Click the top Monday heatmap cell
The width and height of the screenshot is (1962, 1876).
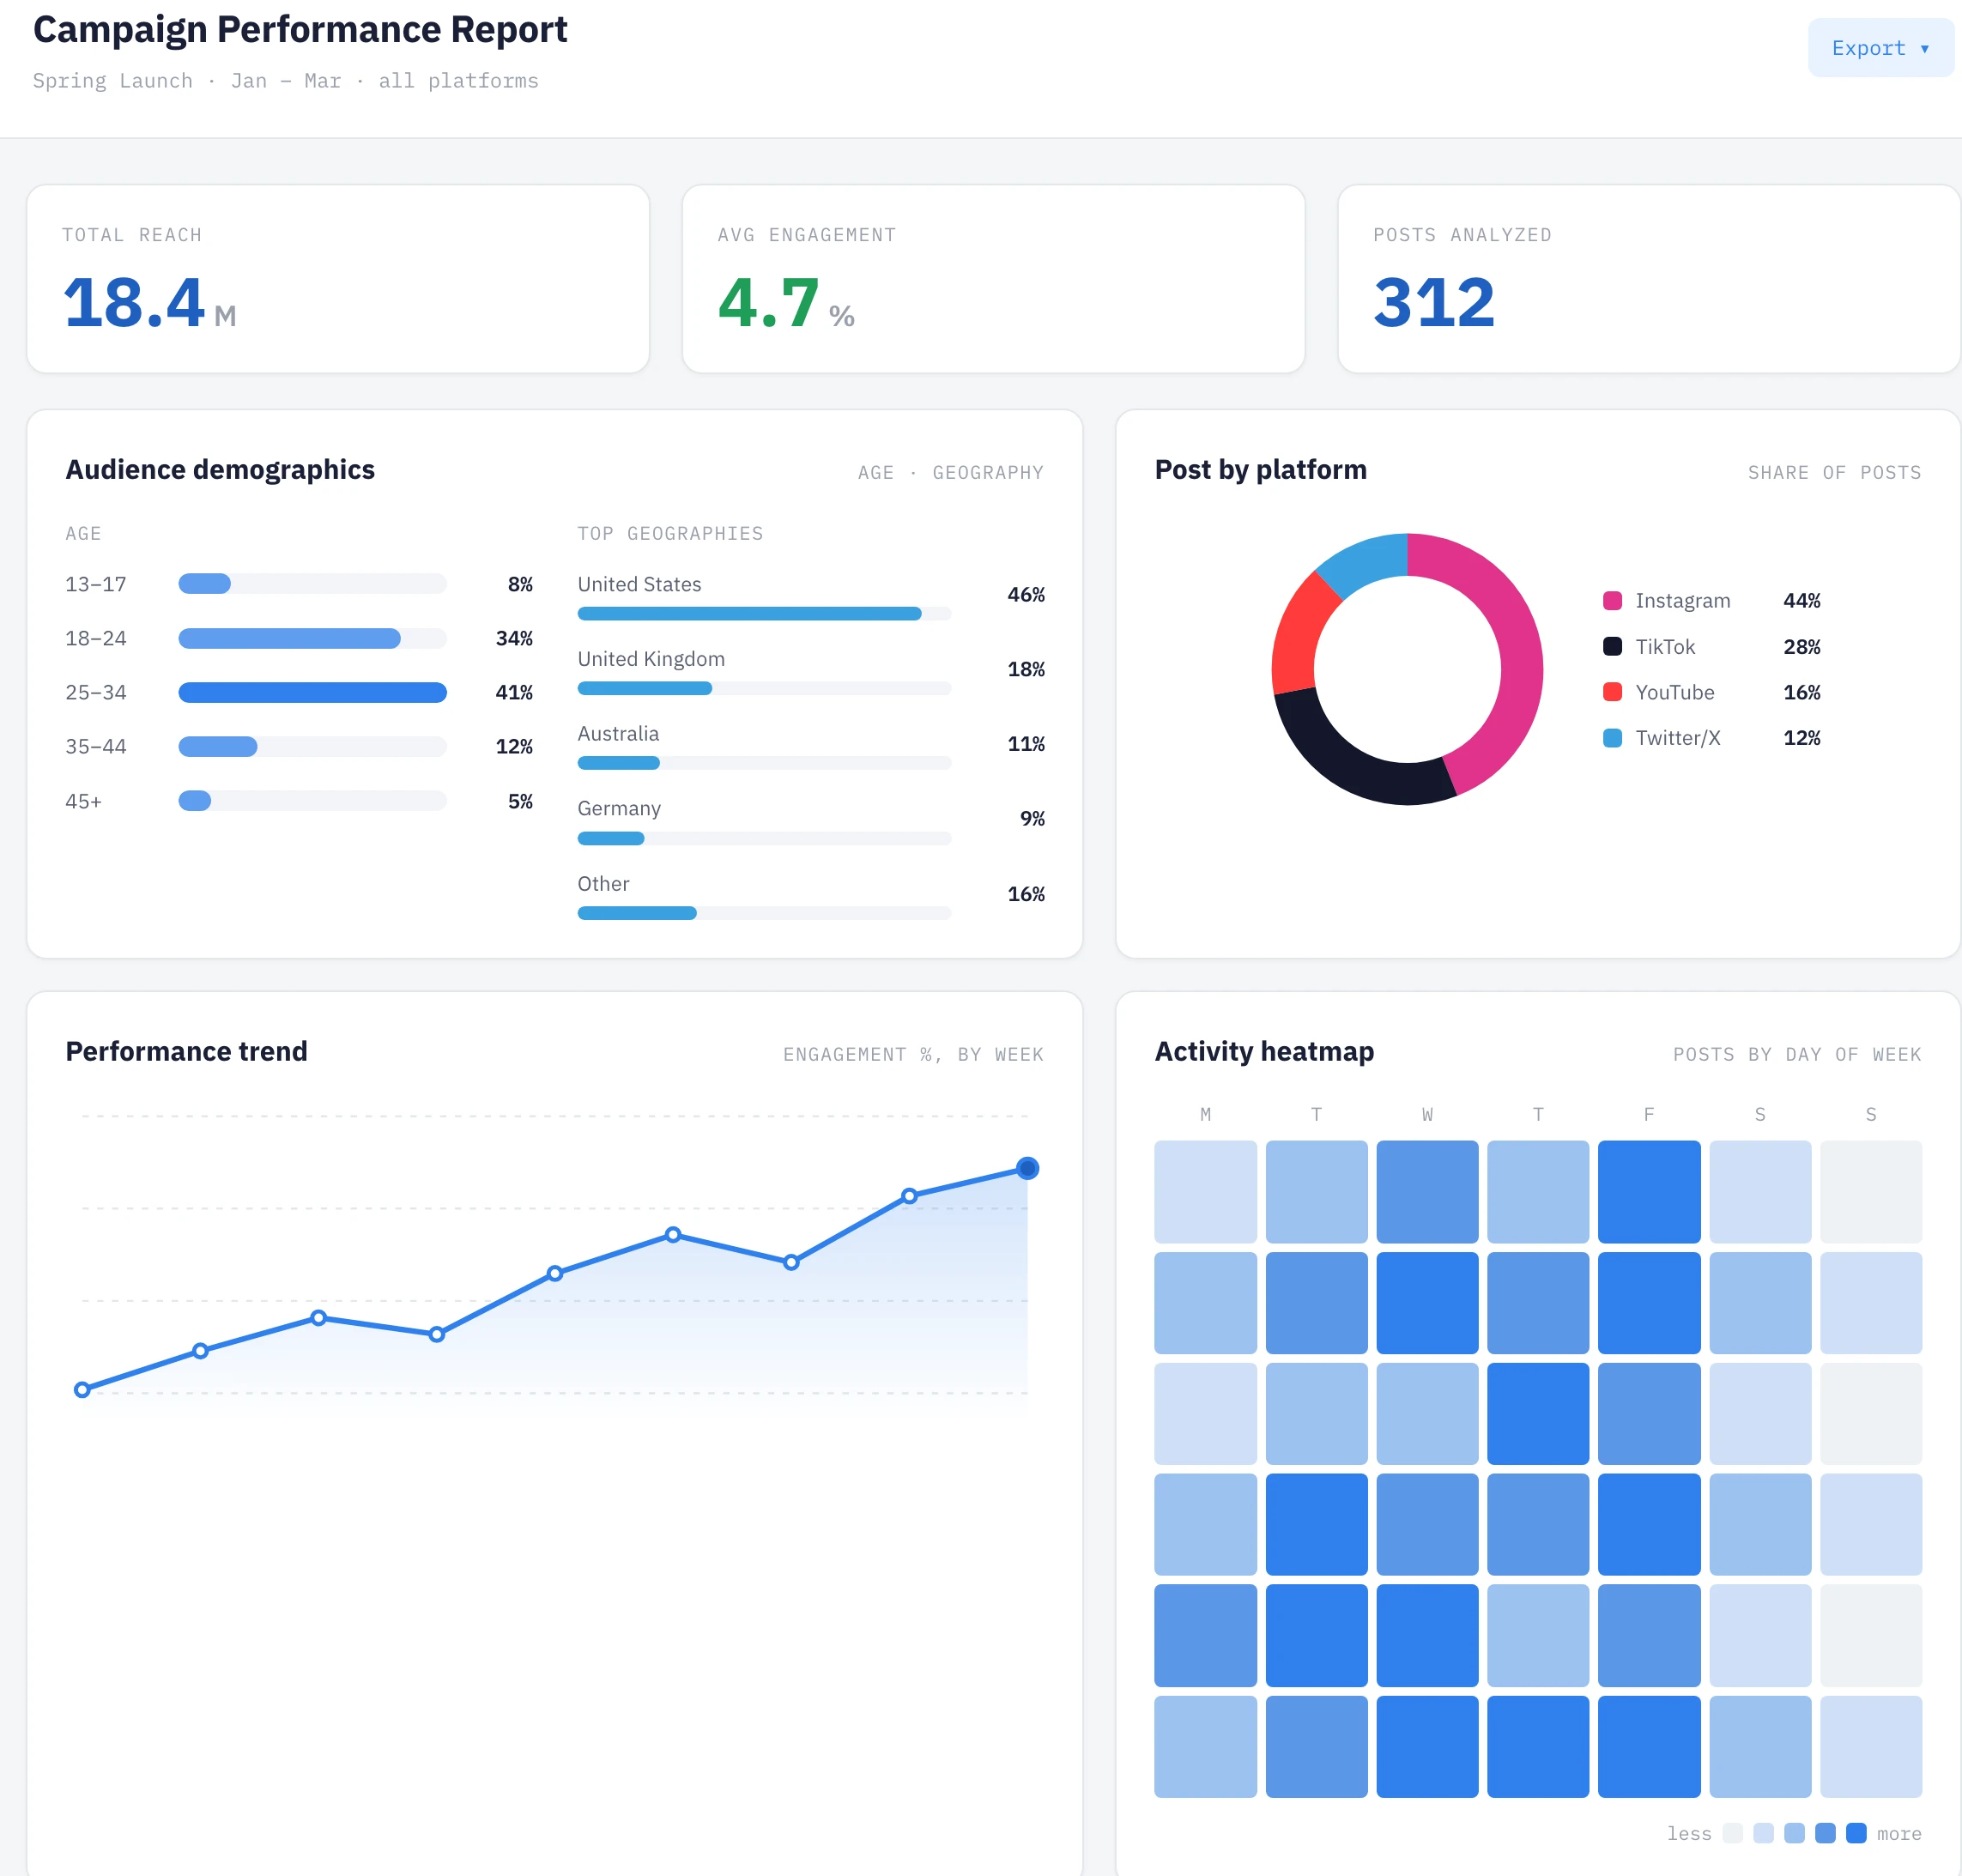[1205, 1191]
